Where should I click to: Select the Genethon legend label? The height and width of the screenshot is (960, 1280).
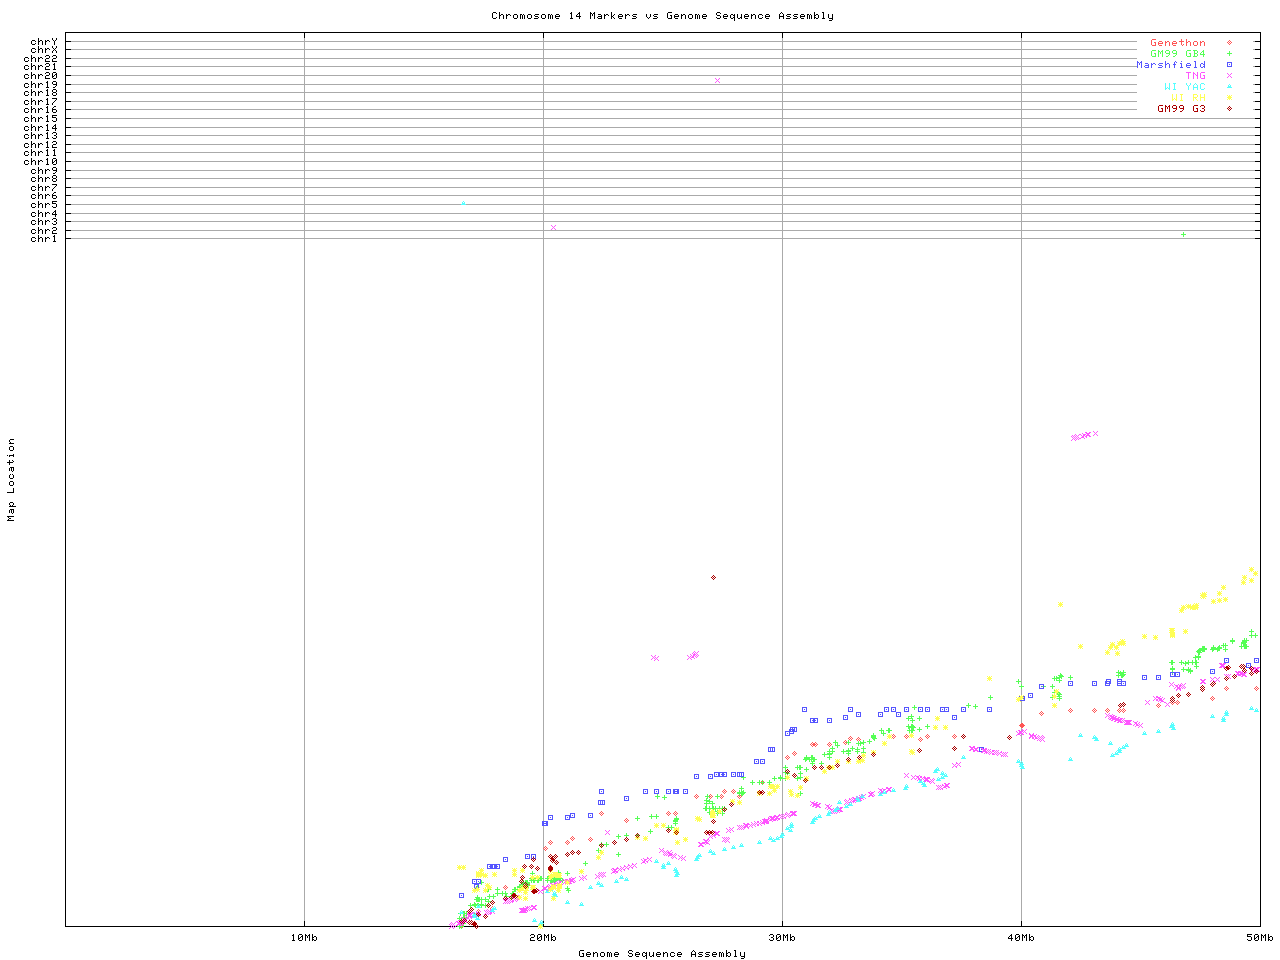1177,43
